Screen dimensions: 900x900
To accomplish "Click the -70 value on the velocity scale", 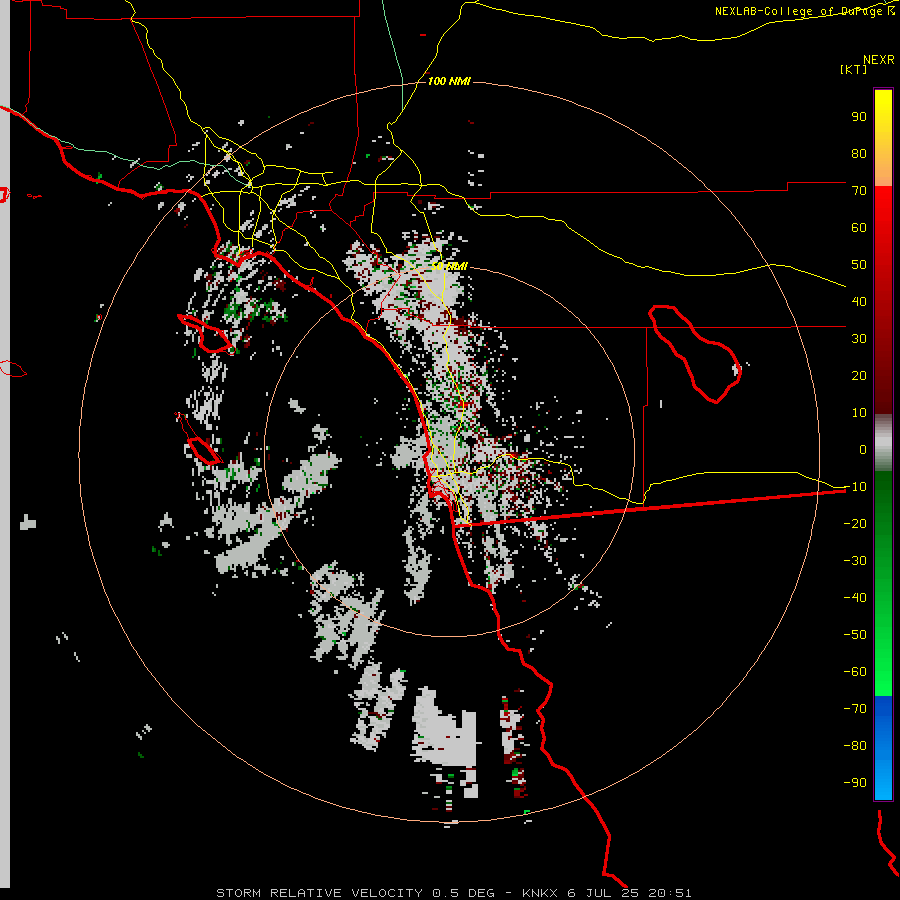I will 855,709.
